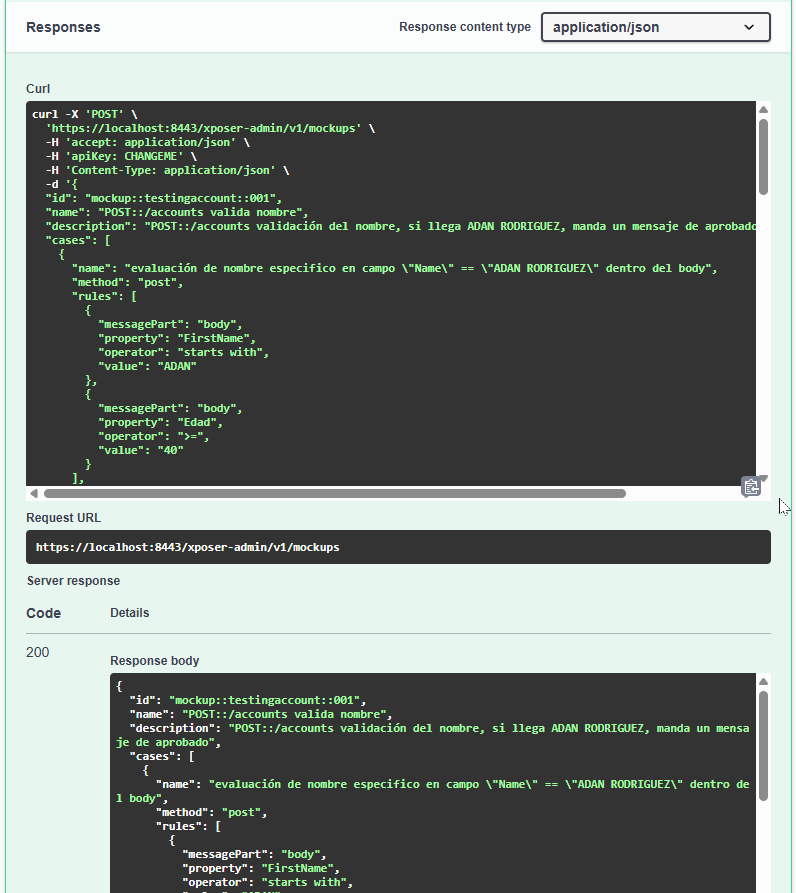The width and height of the screenshot is (796, 893).
Task: Copy the curl command to clipboard
Action: 751,487
